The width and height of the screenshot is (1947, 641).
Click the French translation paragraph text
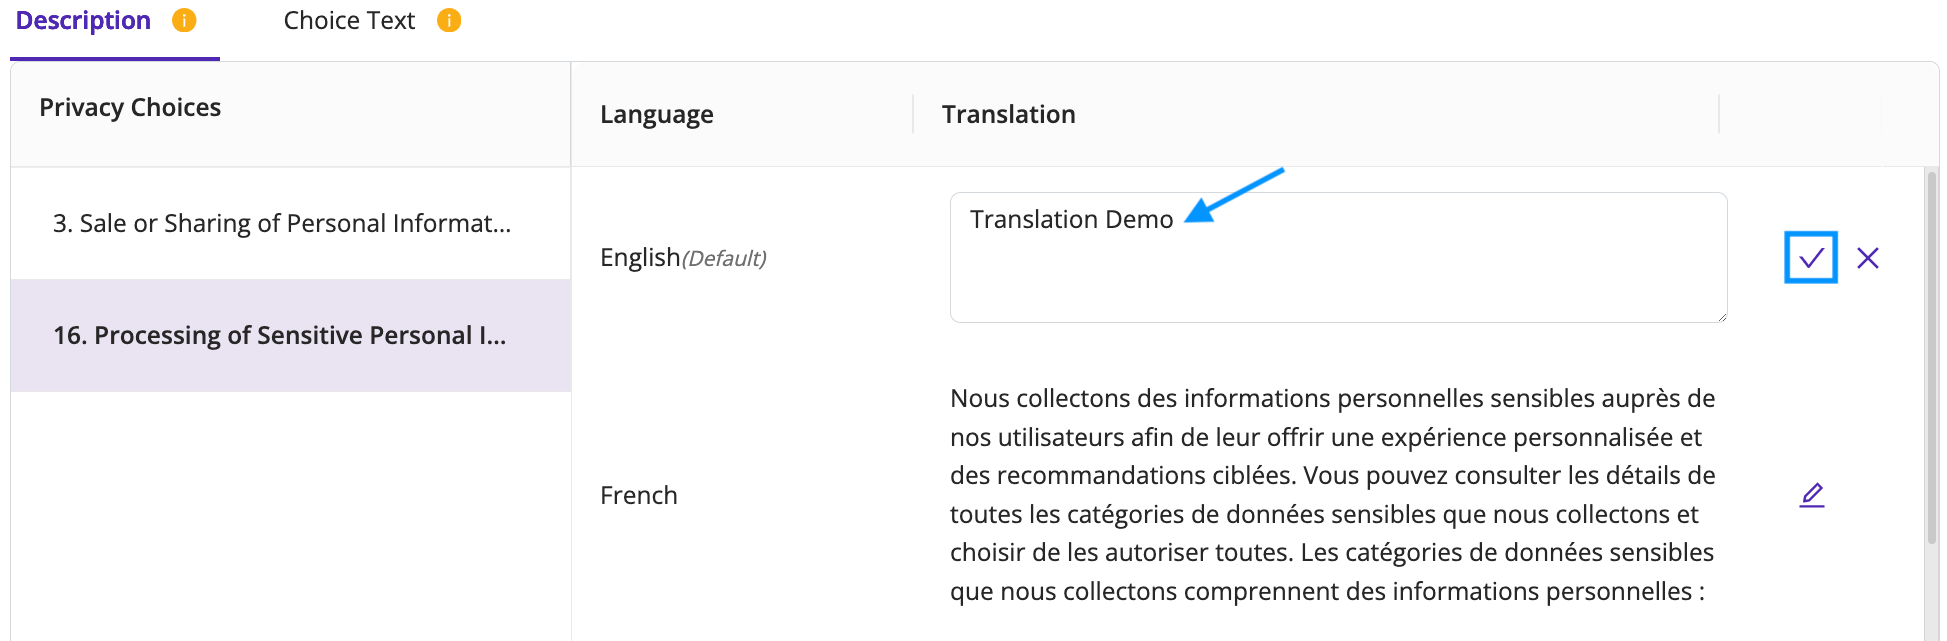[x=1333, y=495]
